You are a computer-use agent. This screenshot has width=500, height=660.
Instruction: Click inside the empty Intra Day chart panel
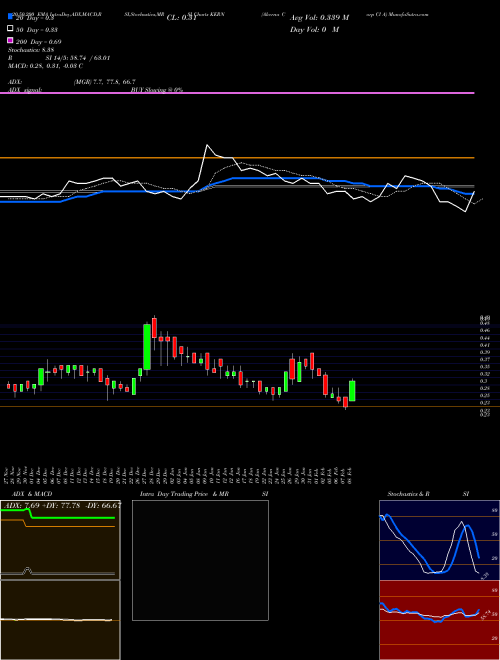[x=200, y=560]
